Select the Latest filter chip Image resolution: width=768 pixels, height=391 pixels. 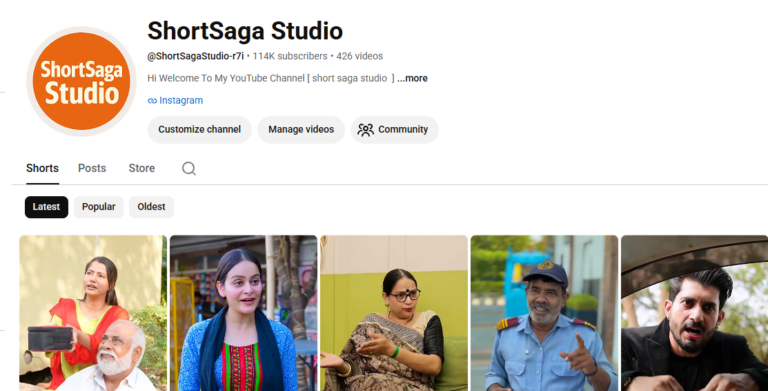(47, 207)
